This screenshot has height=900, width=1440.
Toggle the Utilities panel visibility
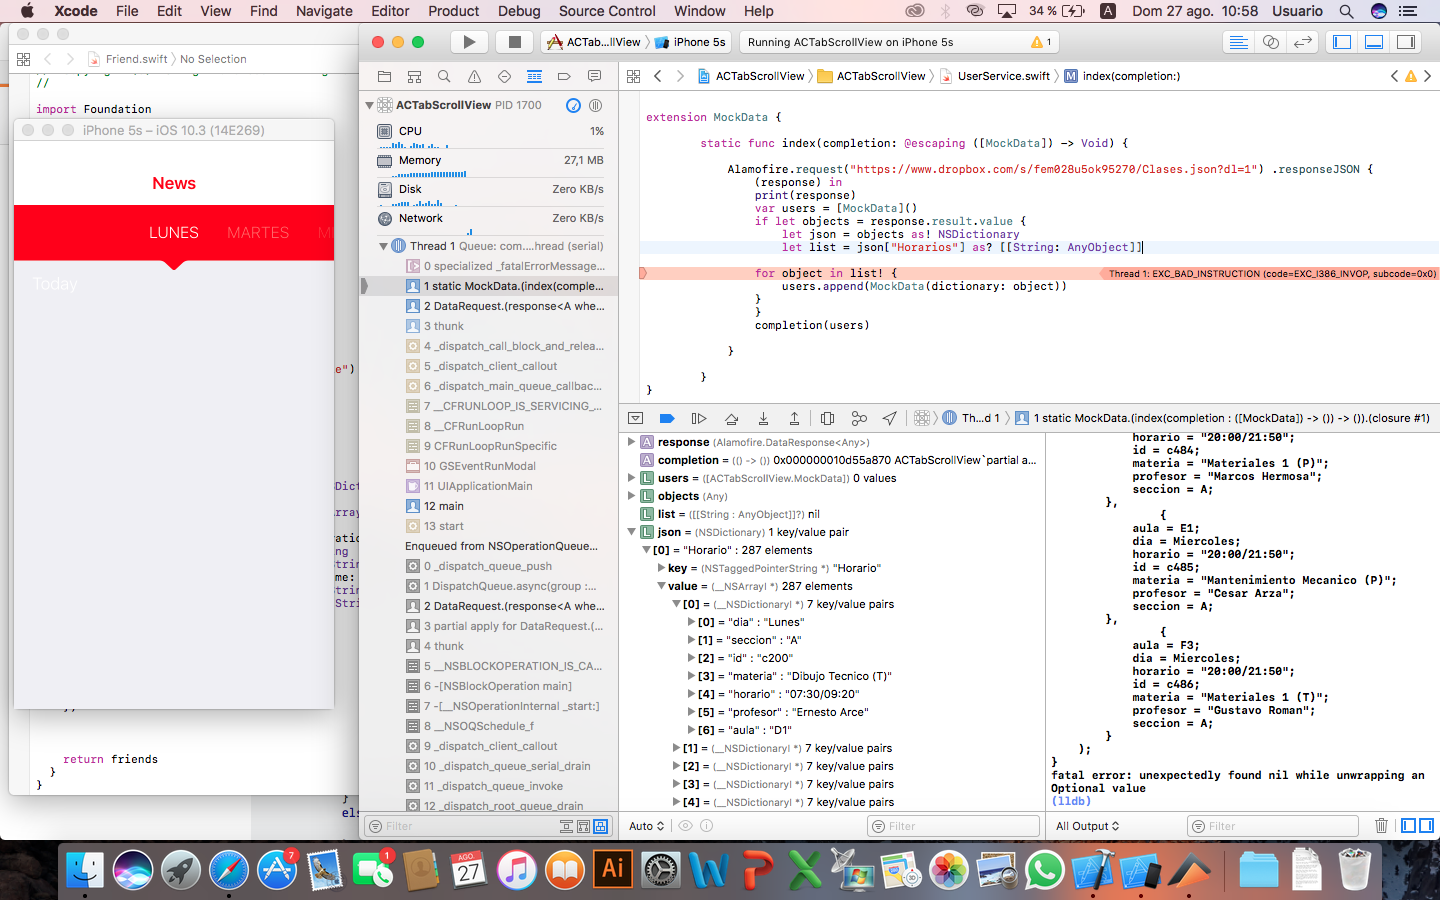[x=1406, y=42]
